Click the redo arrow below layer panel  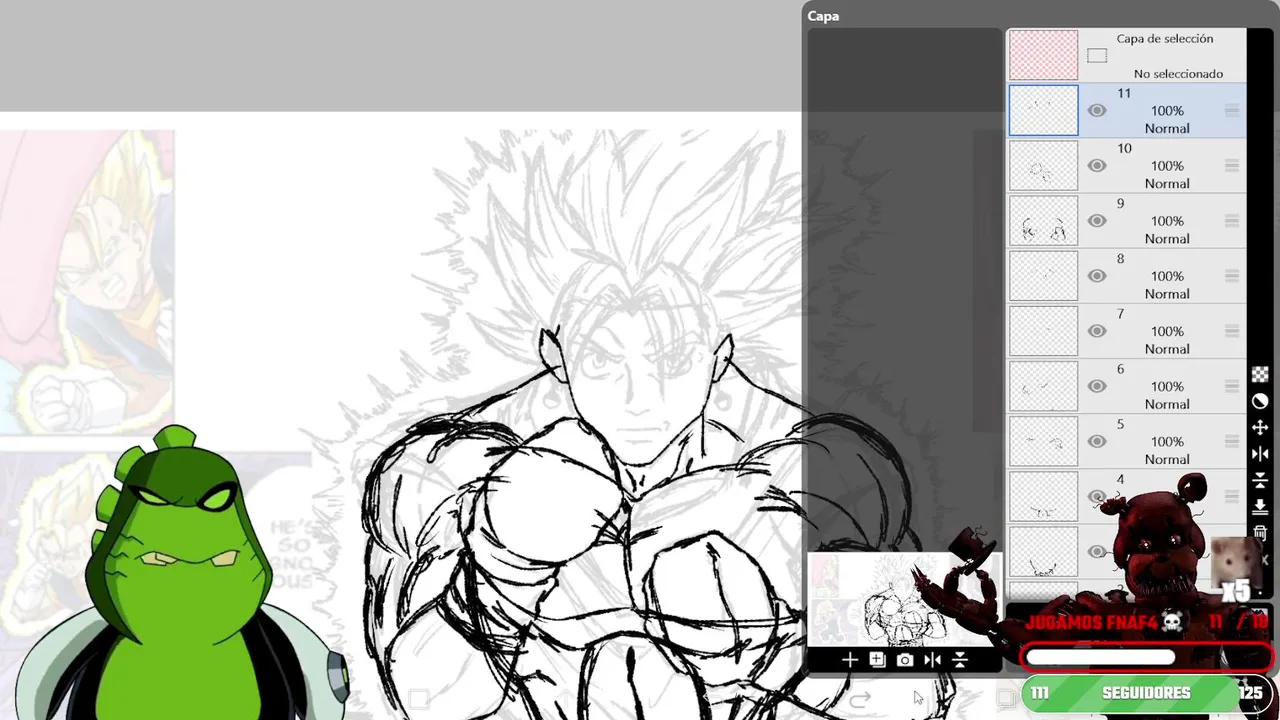[860, 699]
